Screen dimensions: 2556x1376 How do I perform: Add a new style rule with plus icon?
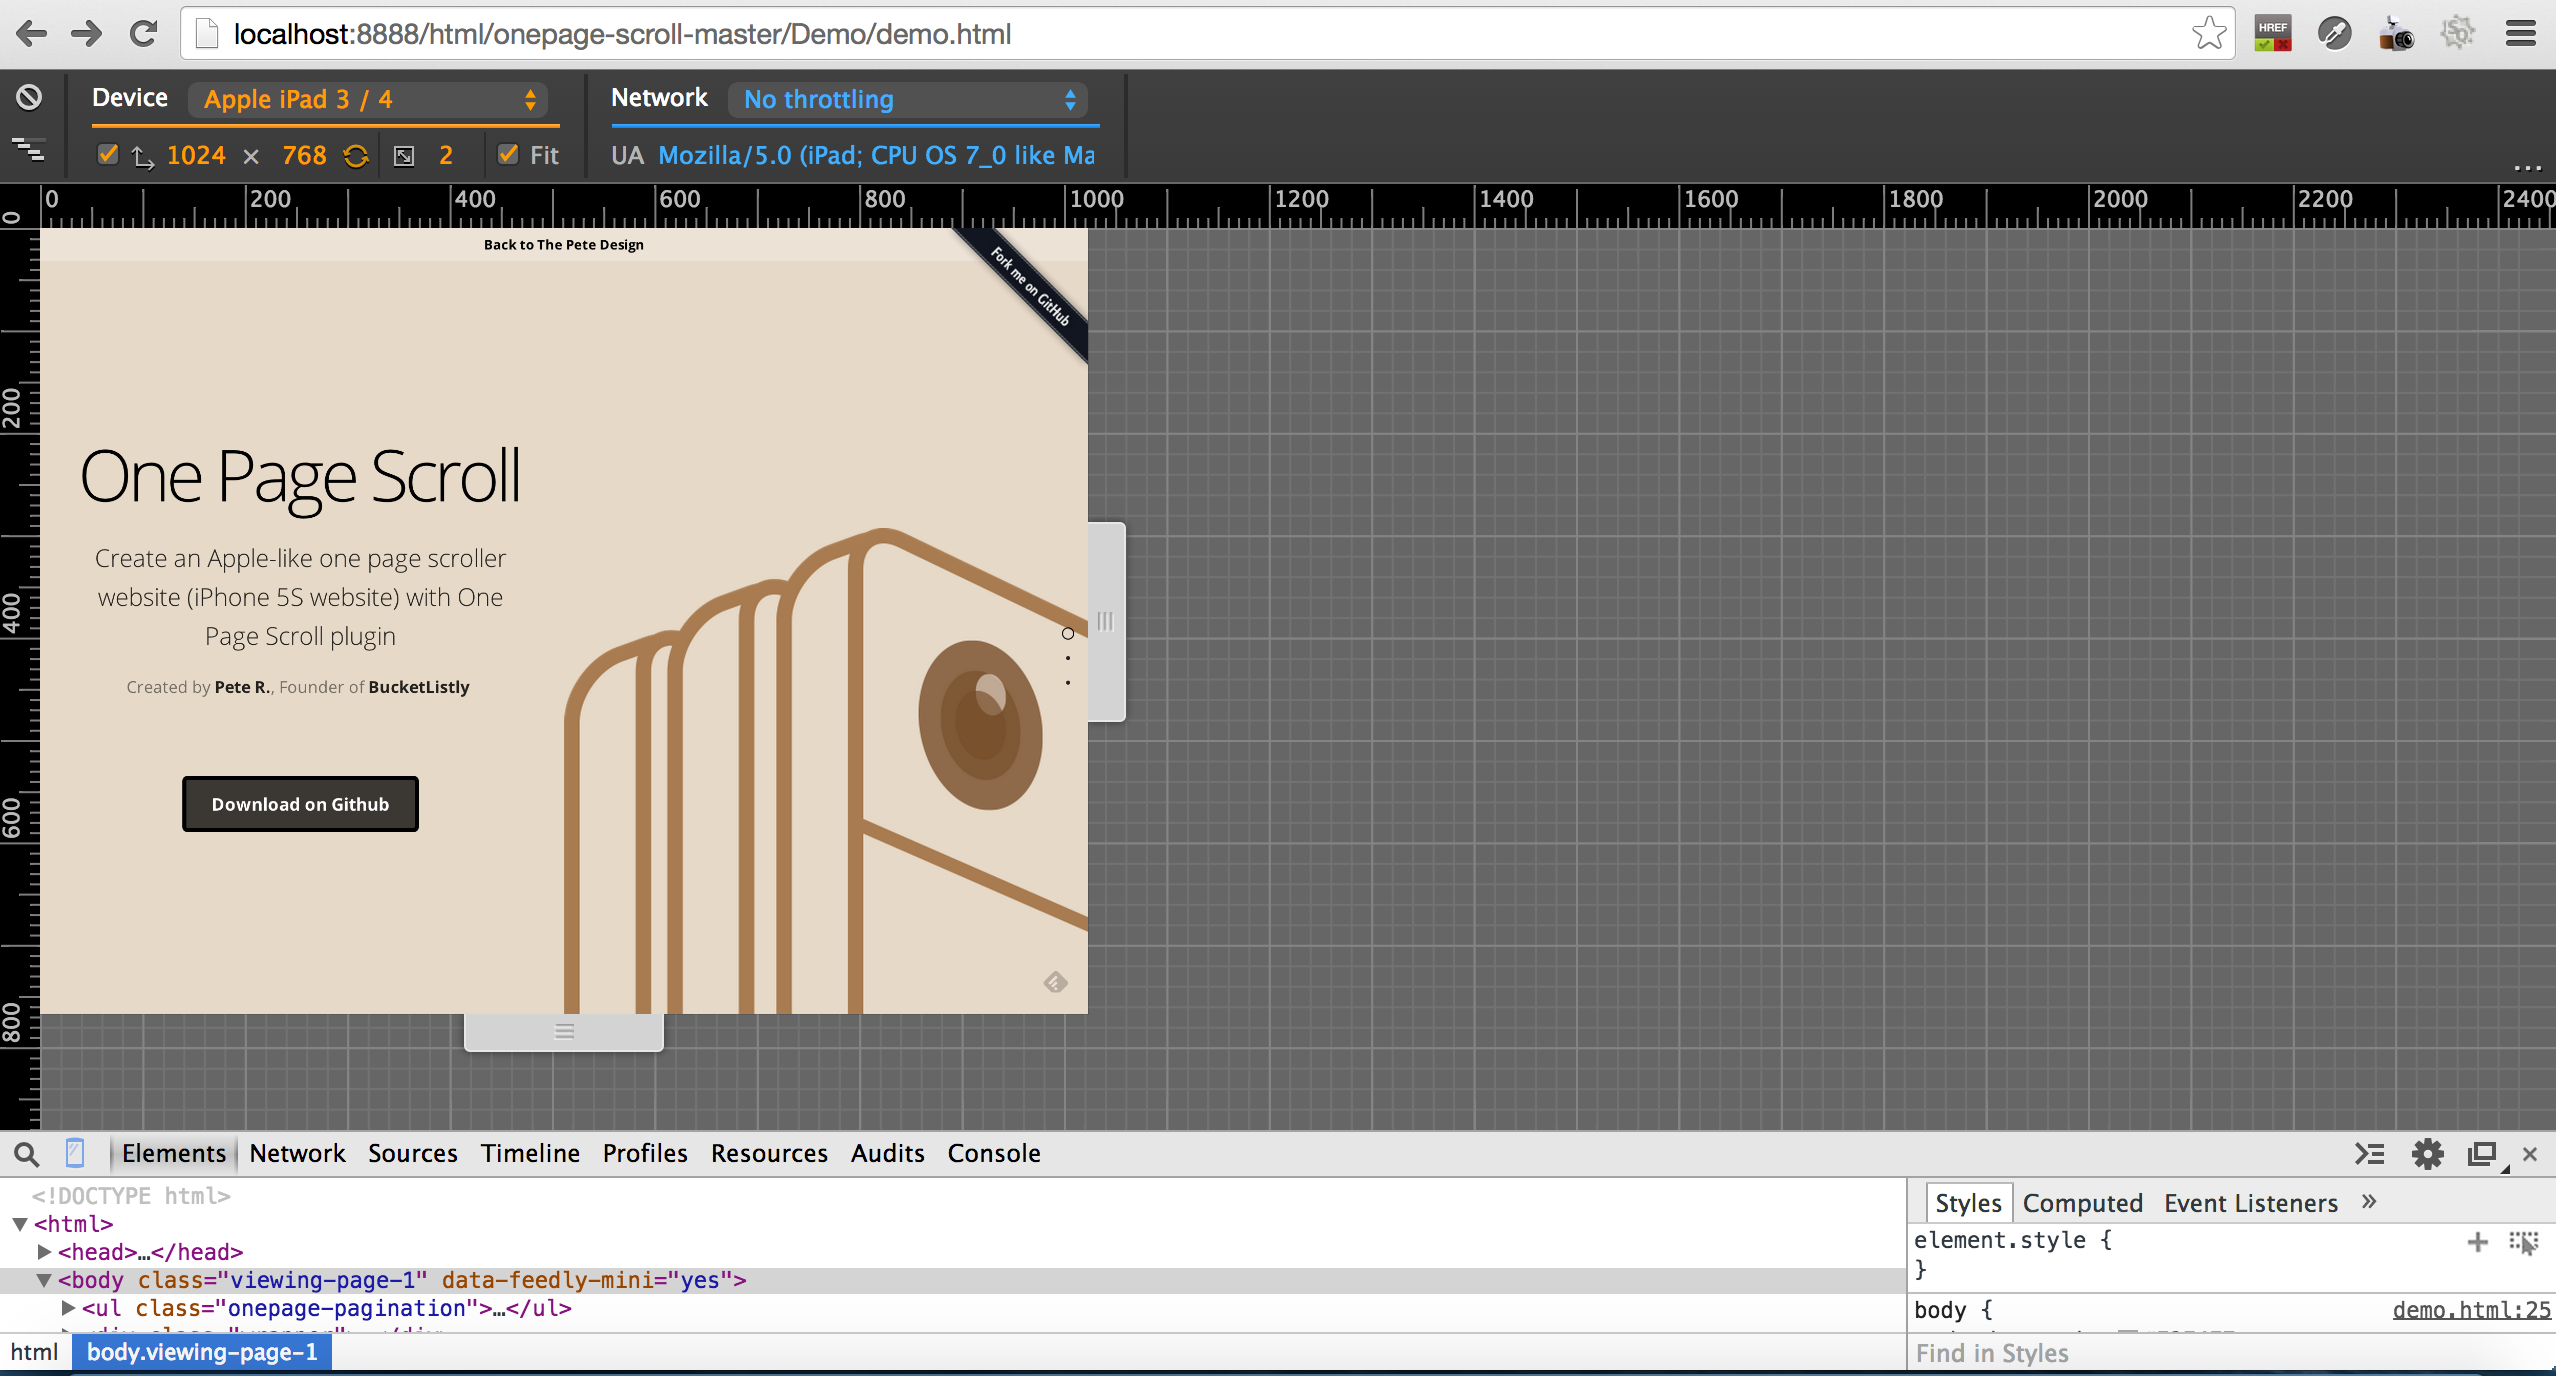[2477, 1243]
